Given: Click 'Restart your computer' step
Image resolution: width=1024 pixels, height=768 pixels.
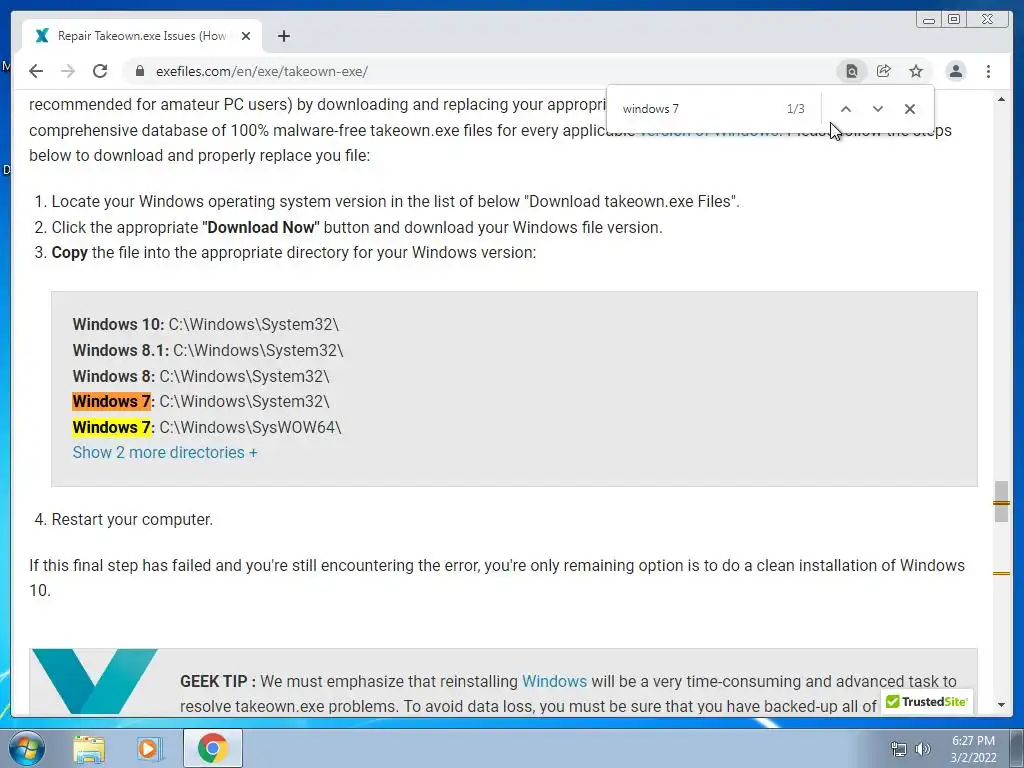Looking at the screenshot, I should click(132, 519).
